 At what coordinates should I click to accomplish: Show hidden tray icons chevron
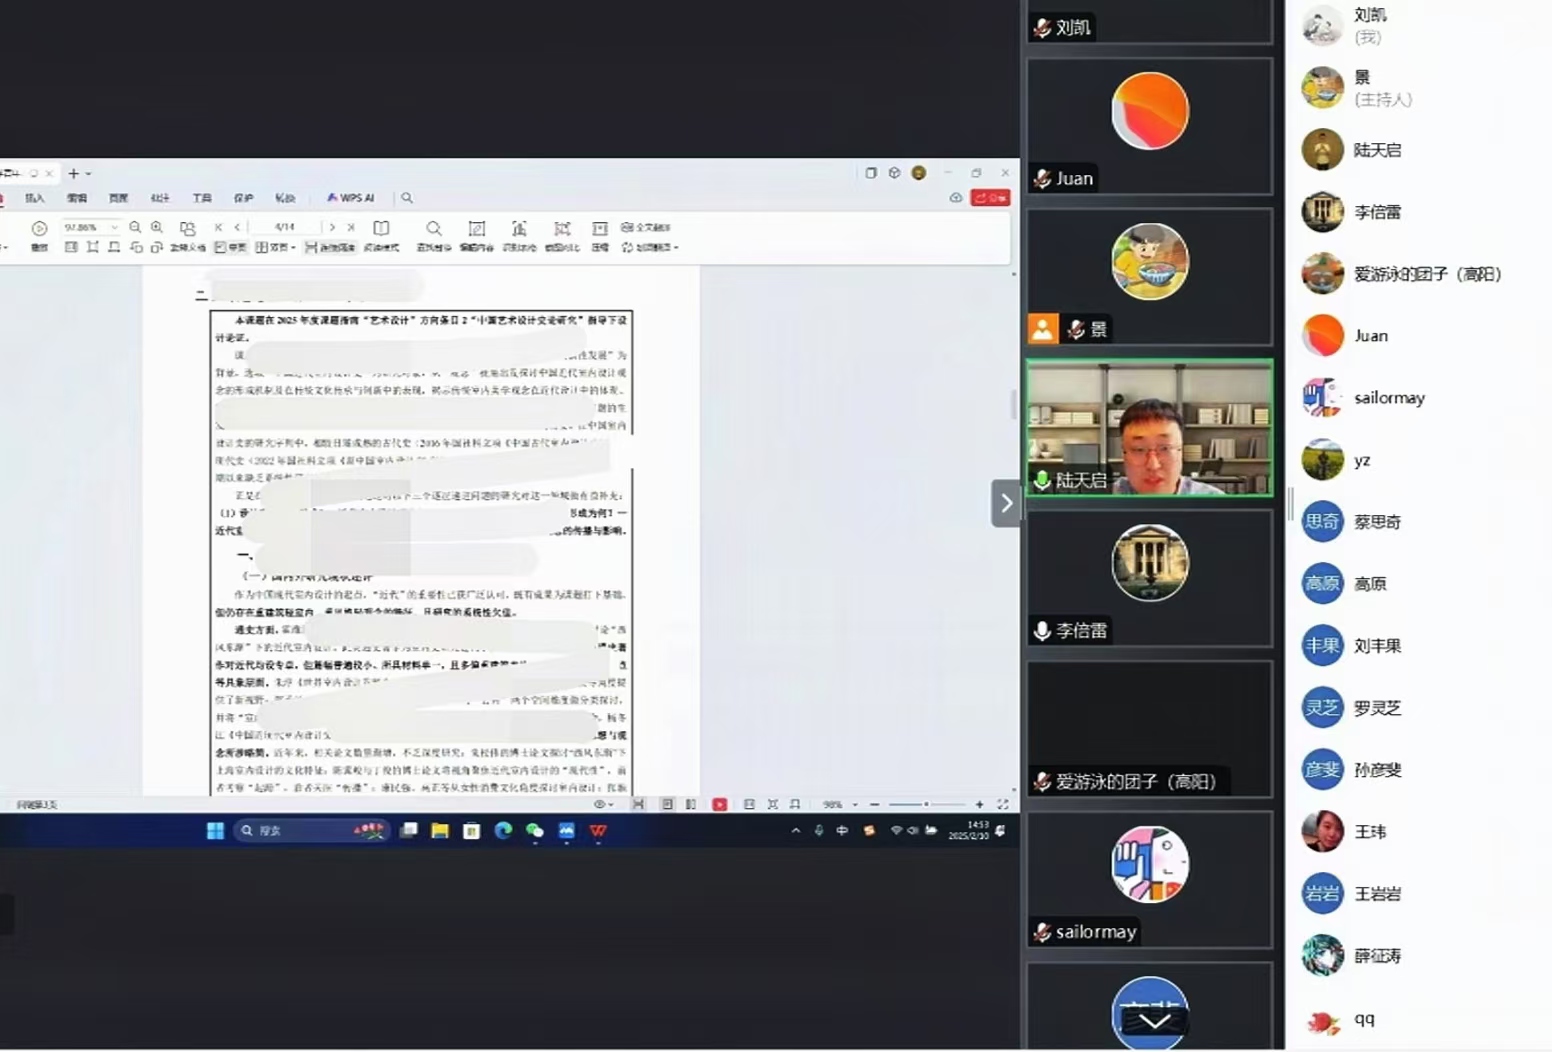[x=796, y=830]
